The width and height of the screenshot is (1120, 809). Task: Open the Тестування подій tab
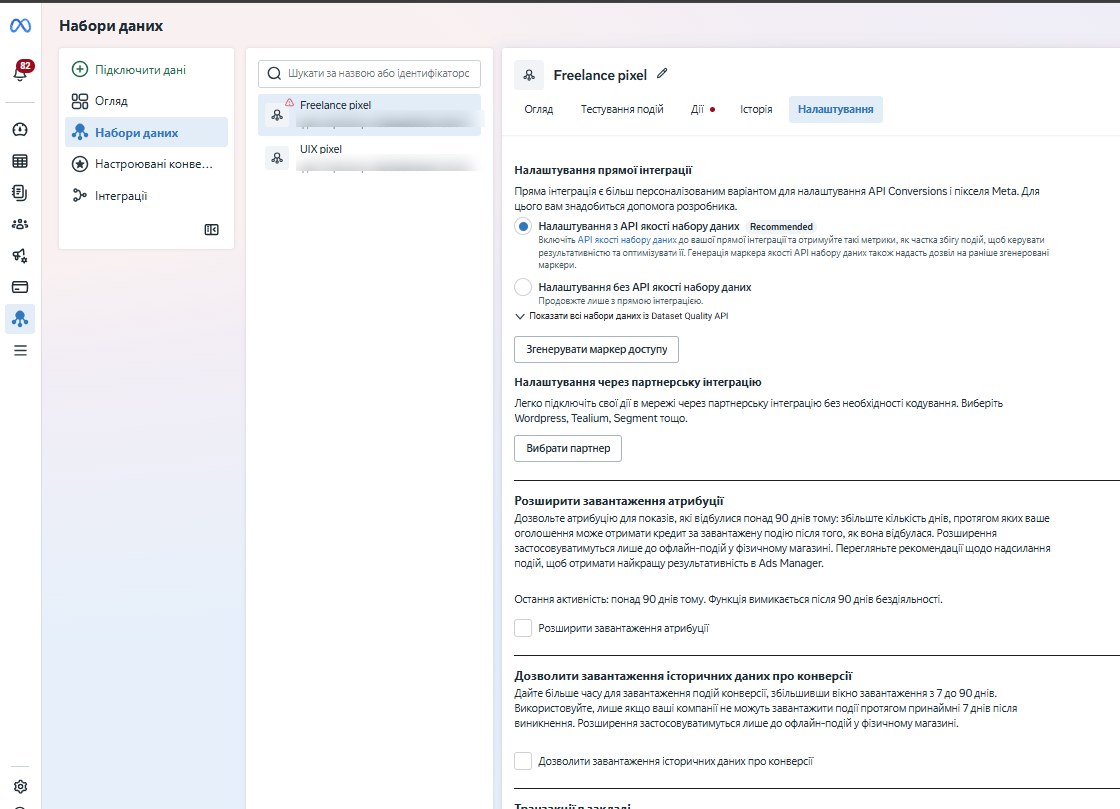tap(622, 109)
